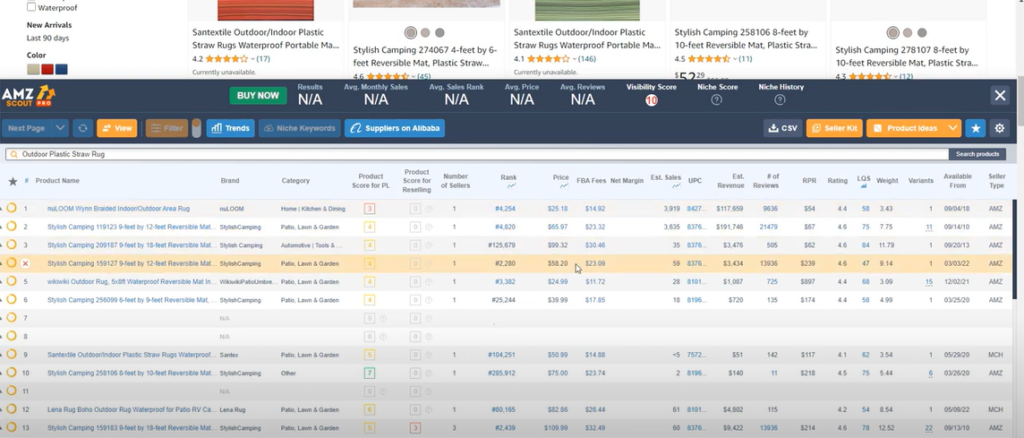This screenshot has height=438, width=1024.
Task: Click the AMZScout Pro logo
Action: [x=28, y=97]
